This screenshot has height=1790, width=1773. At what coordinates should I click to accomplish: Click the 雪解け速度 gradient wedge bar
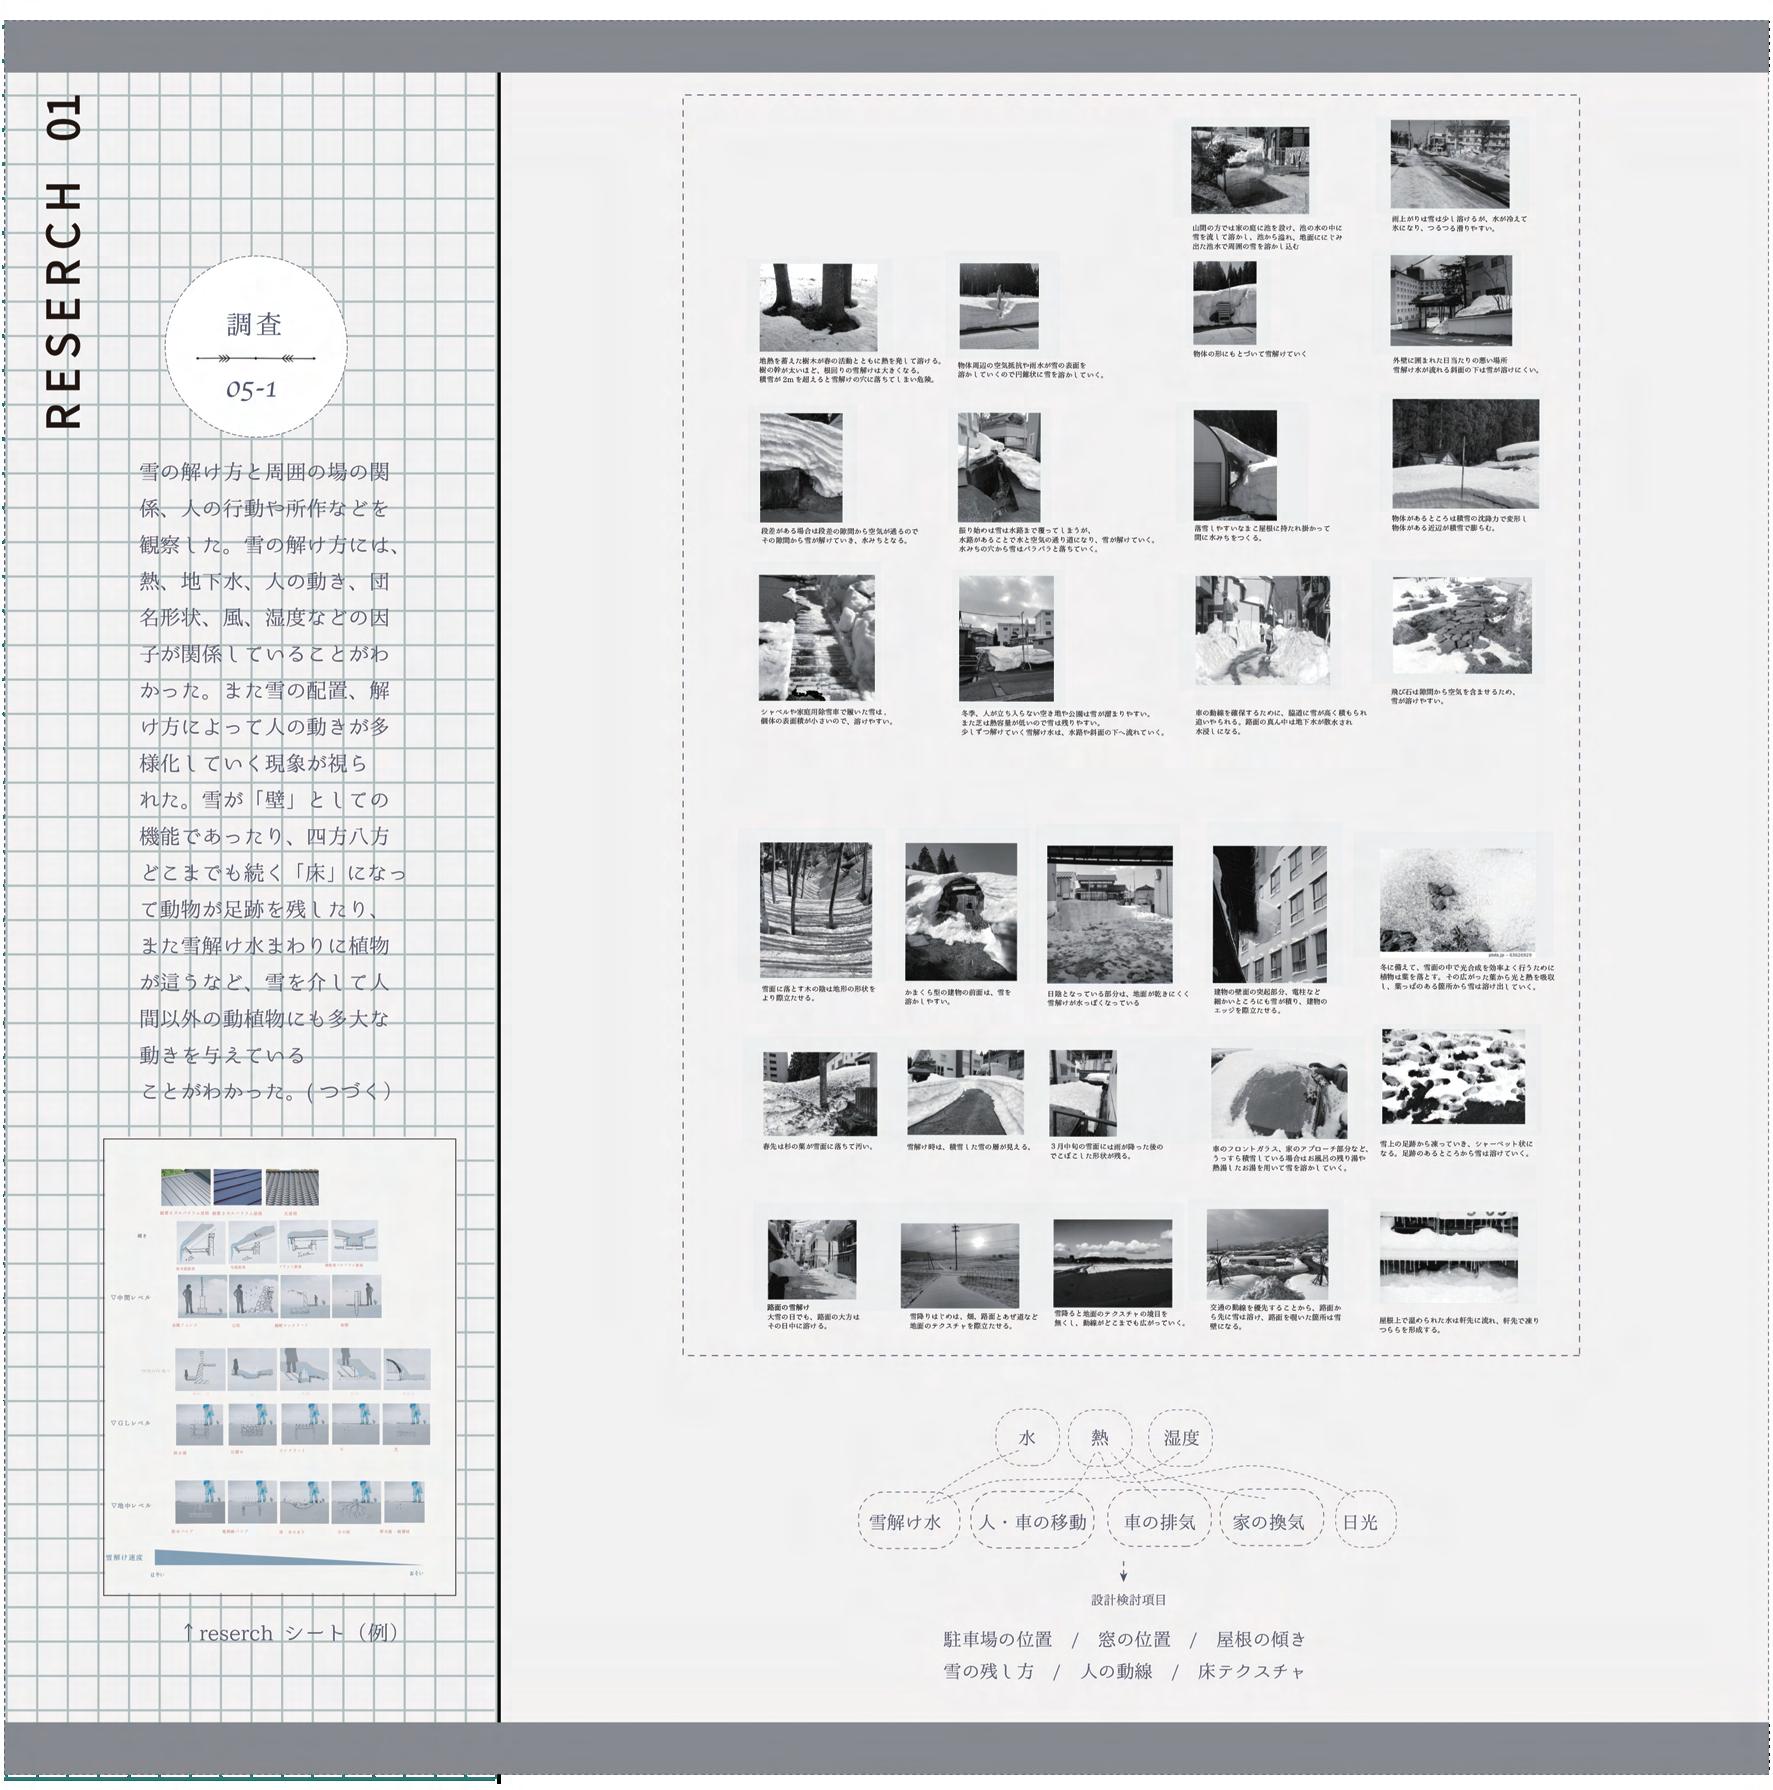[289, 1557]
